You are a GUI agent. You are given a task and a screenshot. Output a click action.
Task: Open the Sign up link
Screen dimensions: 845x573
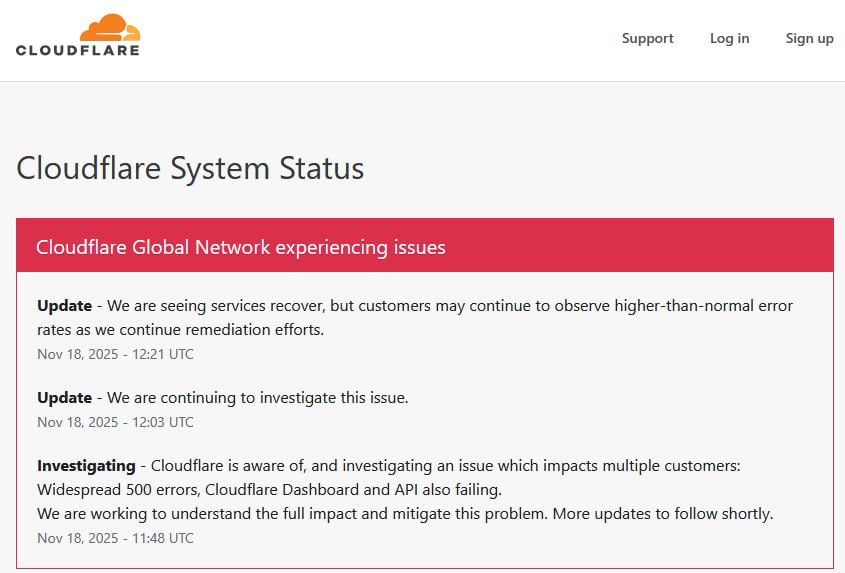click(x=809, y=38)
